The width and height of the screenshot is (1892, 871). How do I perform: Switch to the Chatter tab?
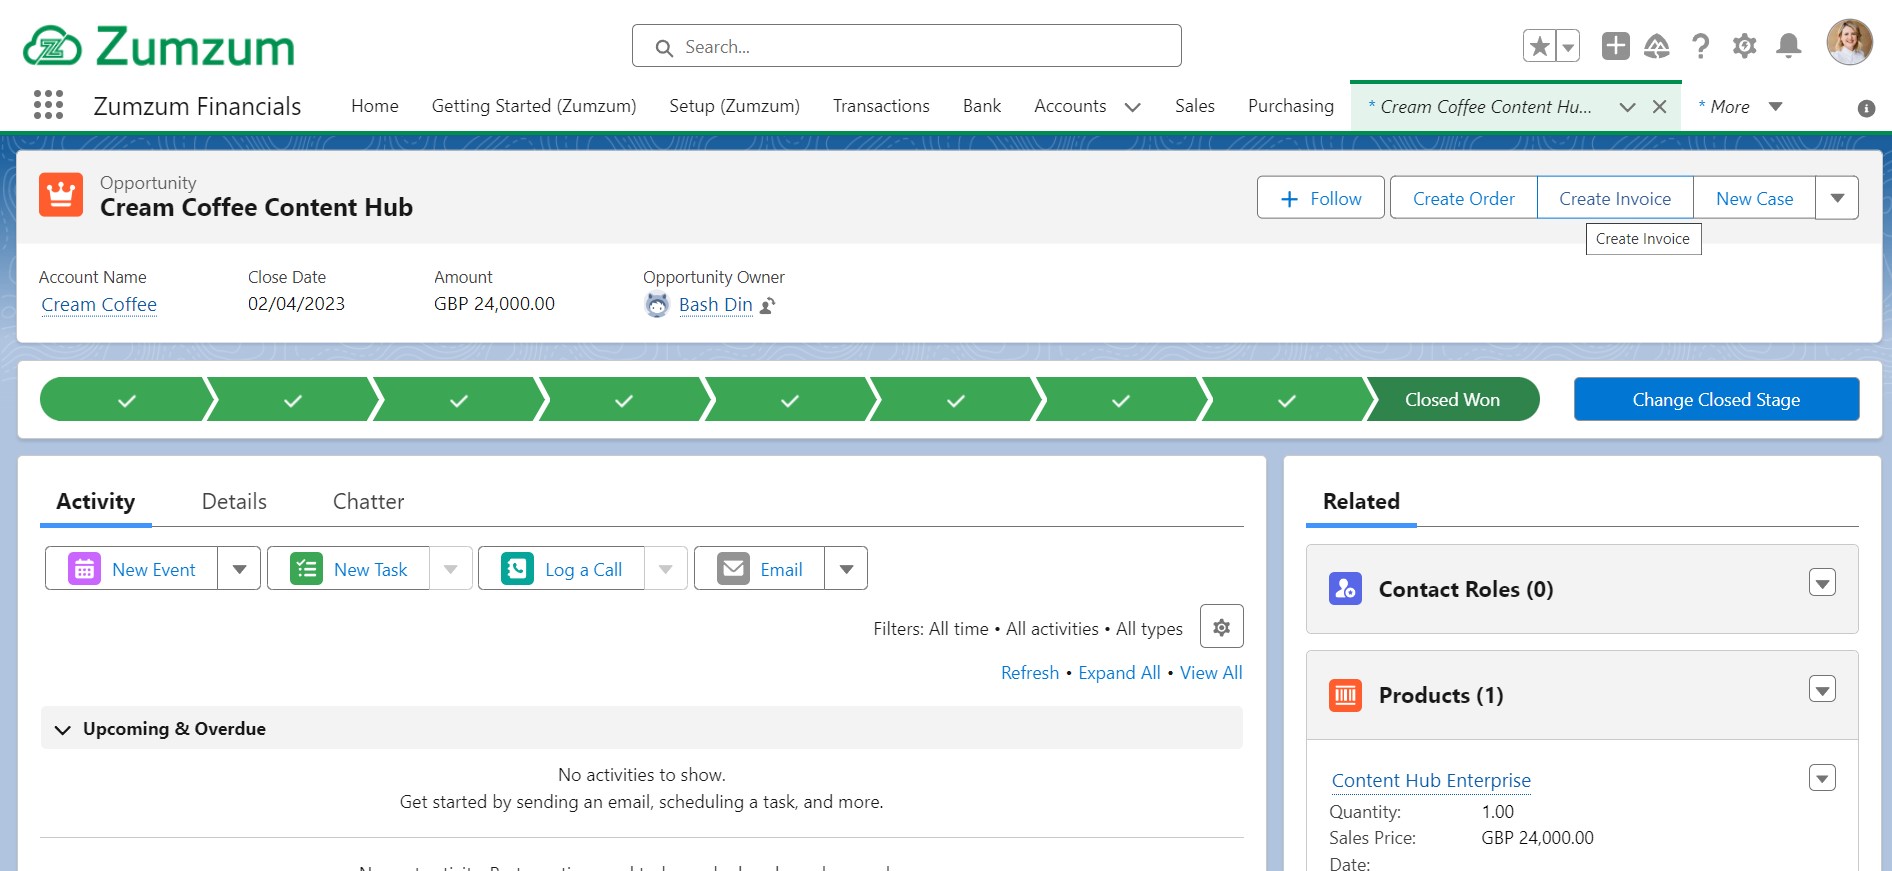368,501
